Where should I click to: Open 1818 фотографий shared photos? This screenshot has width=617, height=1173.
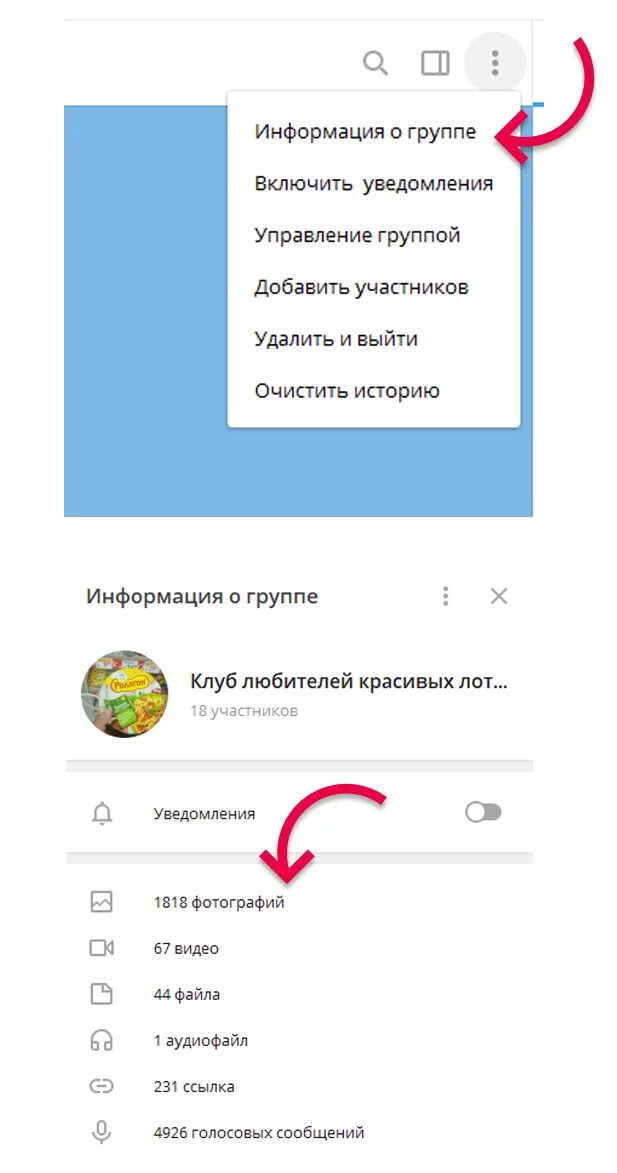point(299,902)
